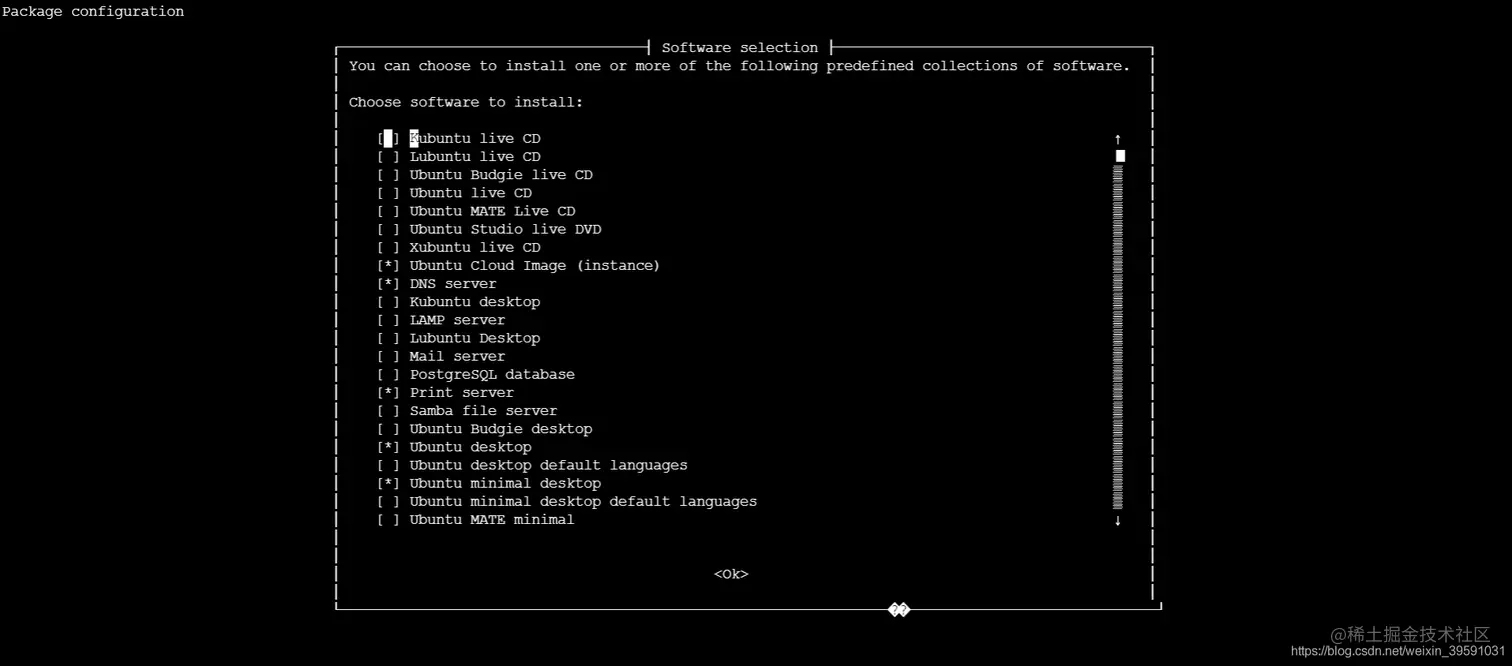Uncheck the Ubuntu Cloud Image (instance) box
This screenshot has height=666, width=1512.
(x=389, y=266)
